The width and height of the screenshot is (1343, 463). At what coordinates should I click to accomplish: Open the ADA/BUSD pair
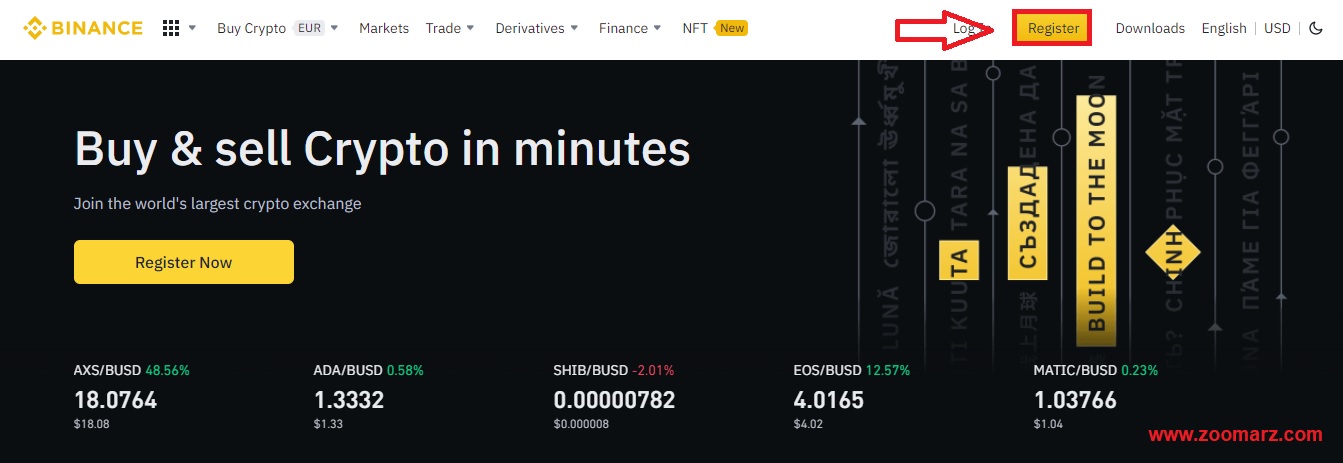pyautogui.click(x=349, y=370)
